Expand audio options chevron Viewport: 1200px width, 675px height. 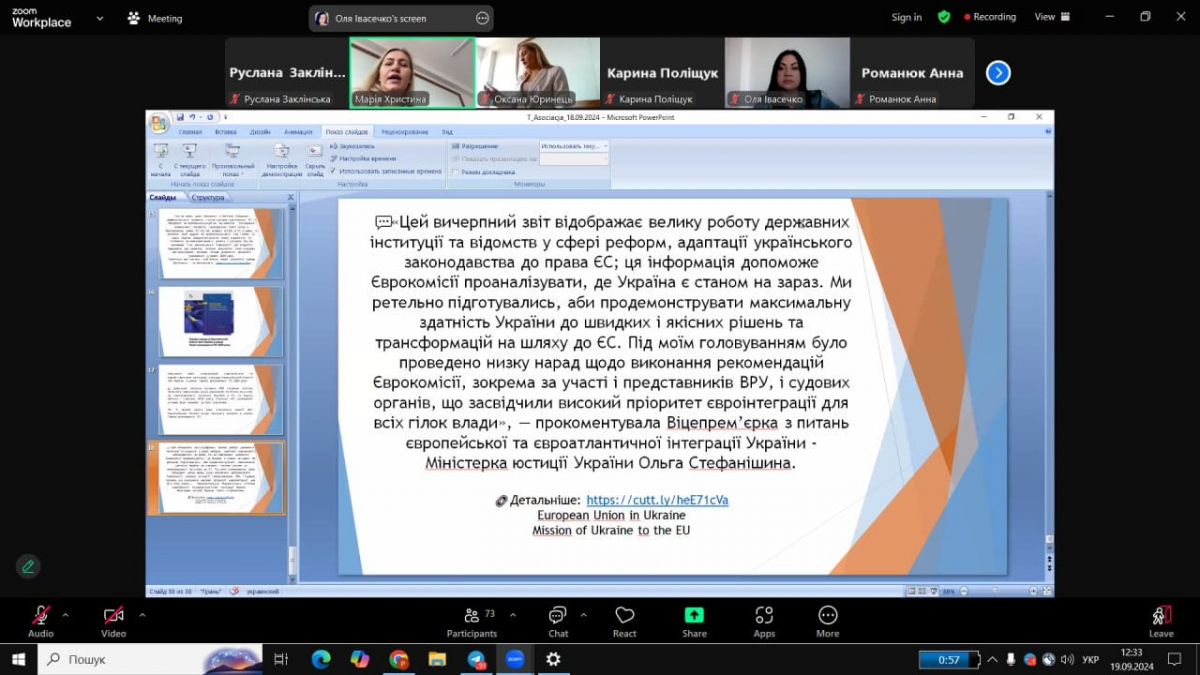coord(66,615)
